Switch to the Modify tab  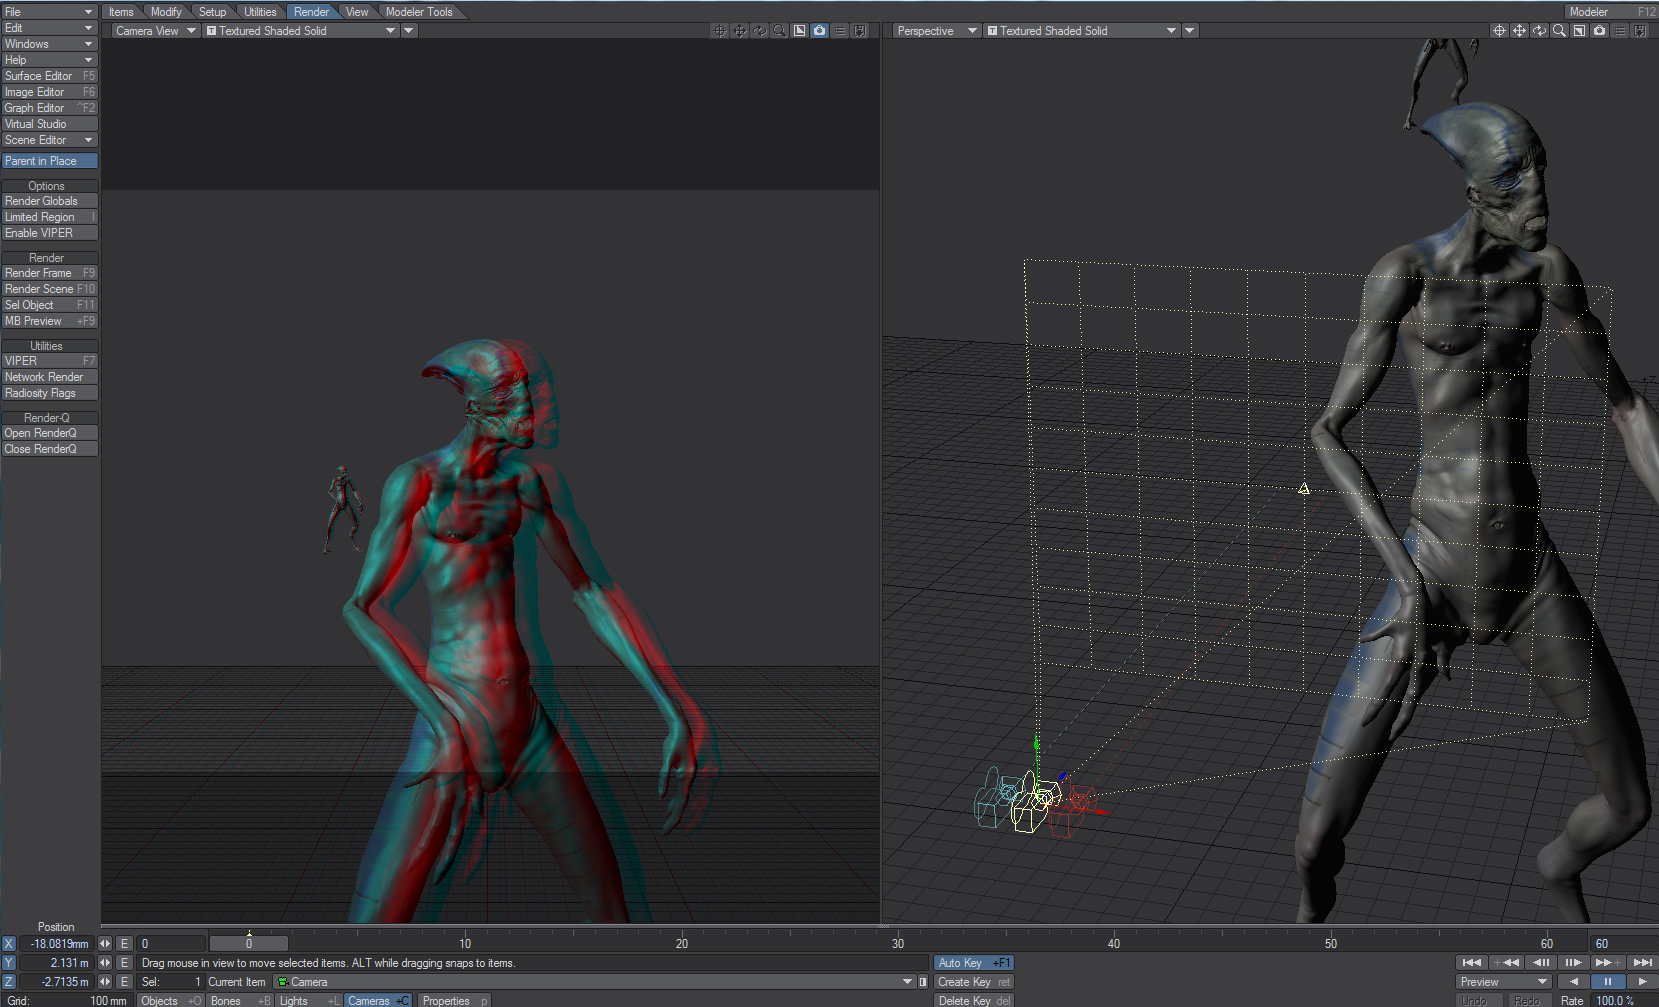166,12
